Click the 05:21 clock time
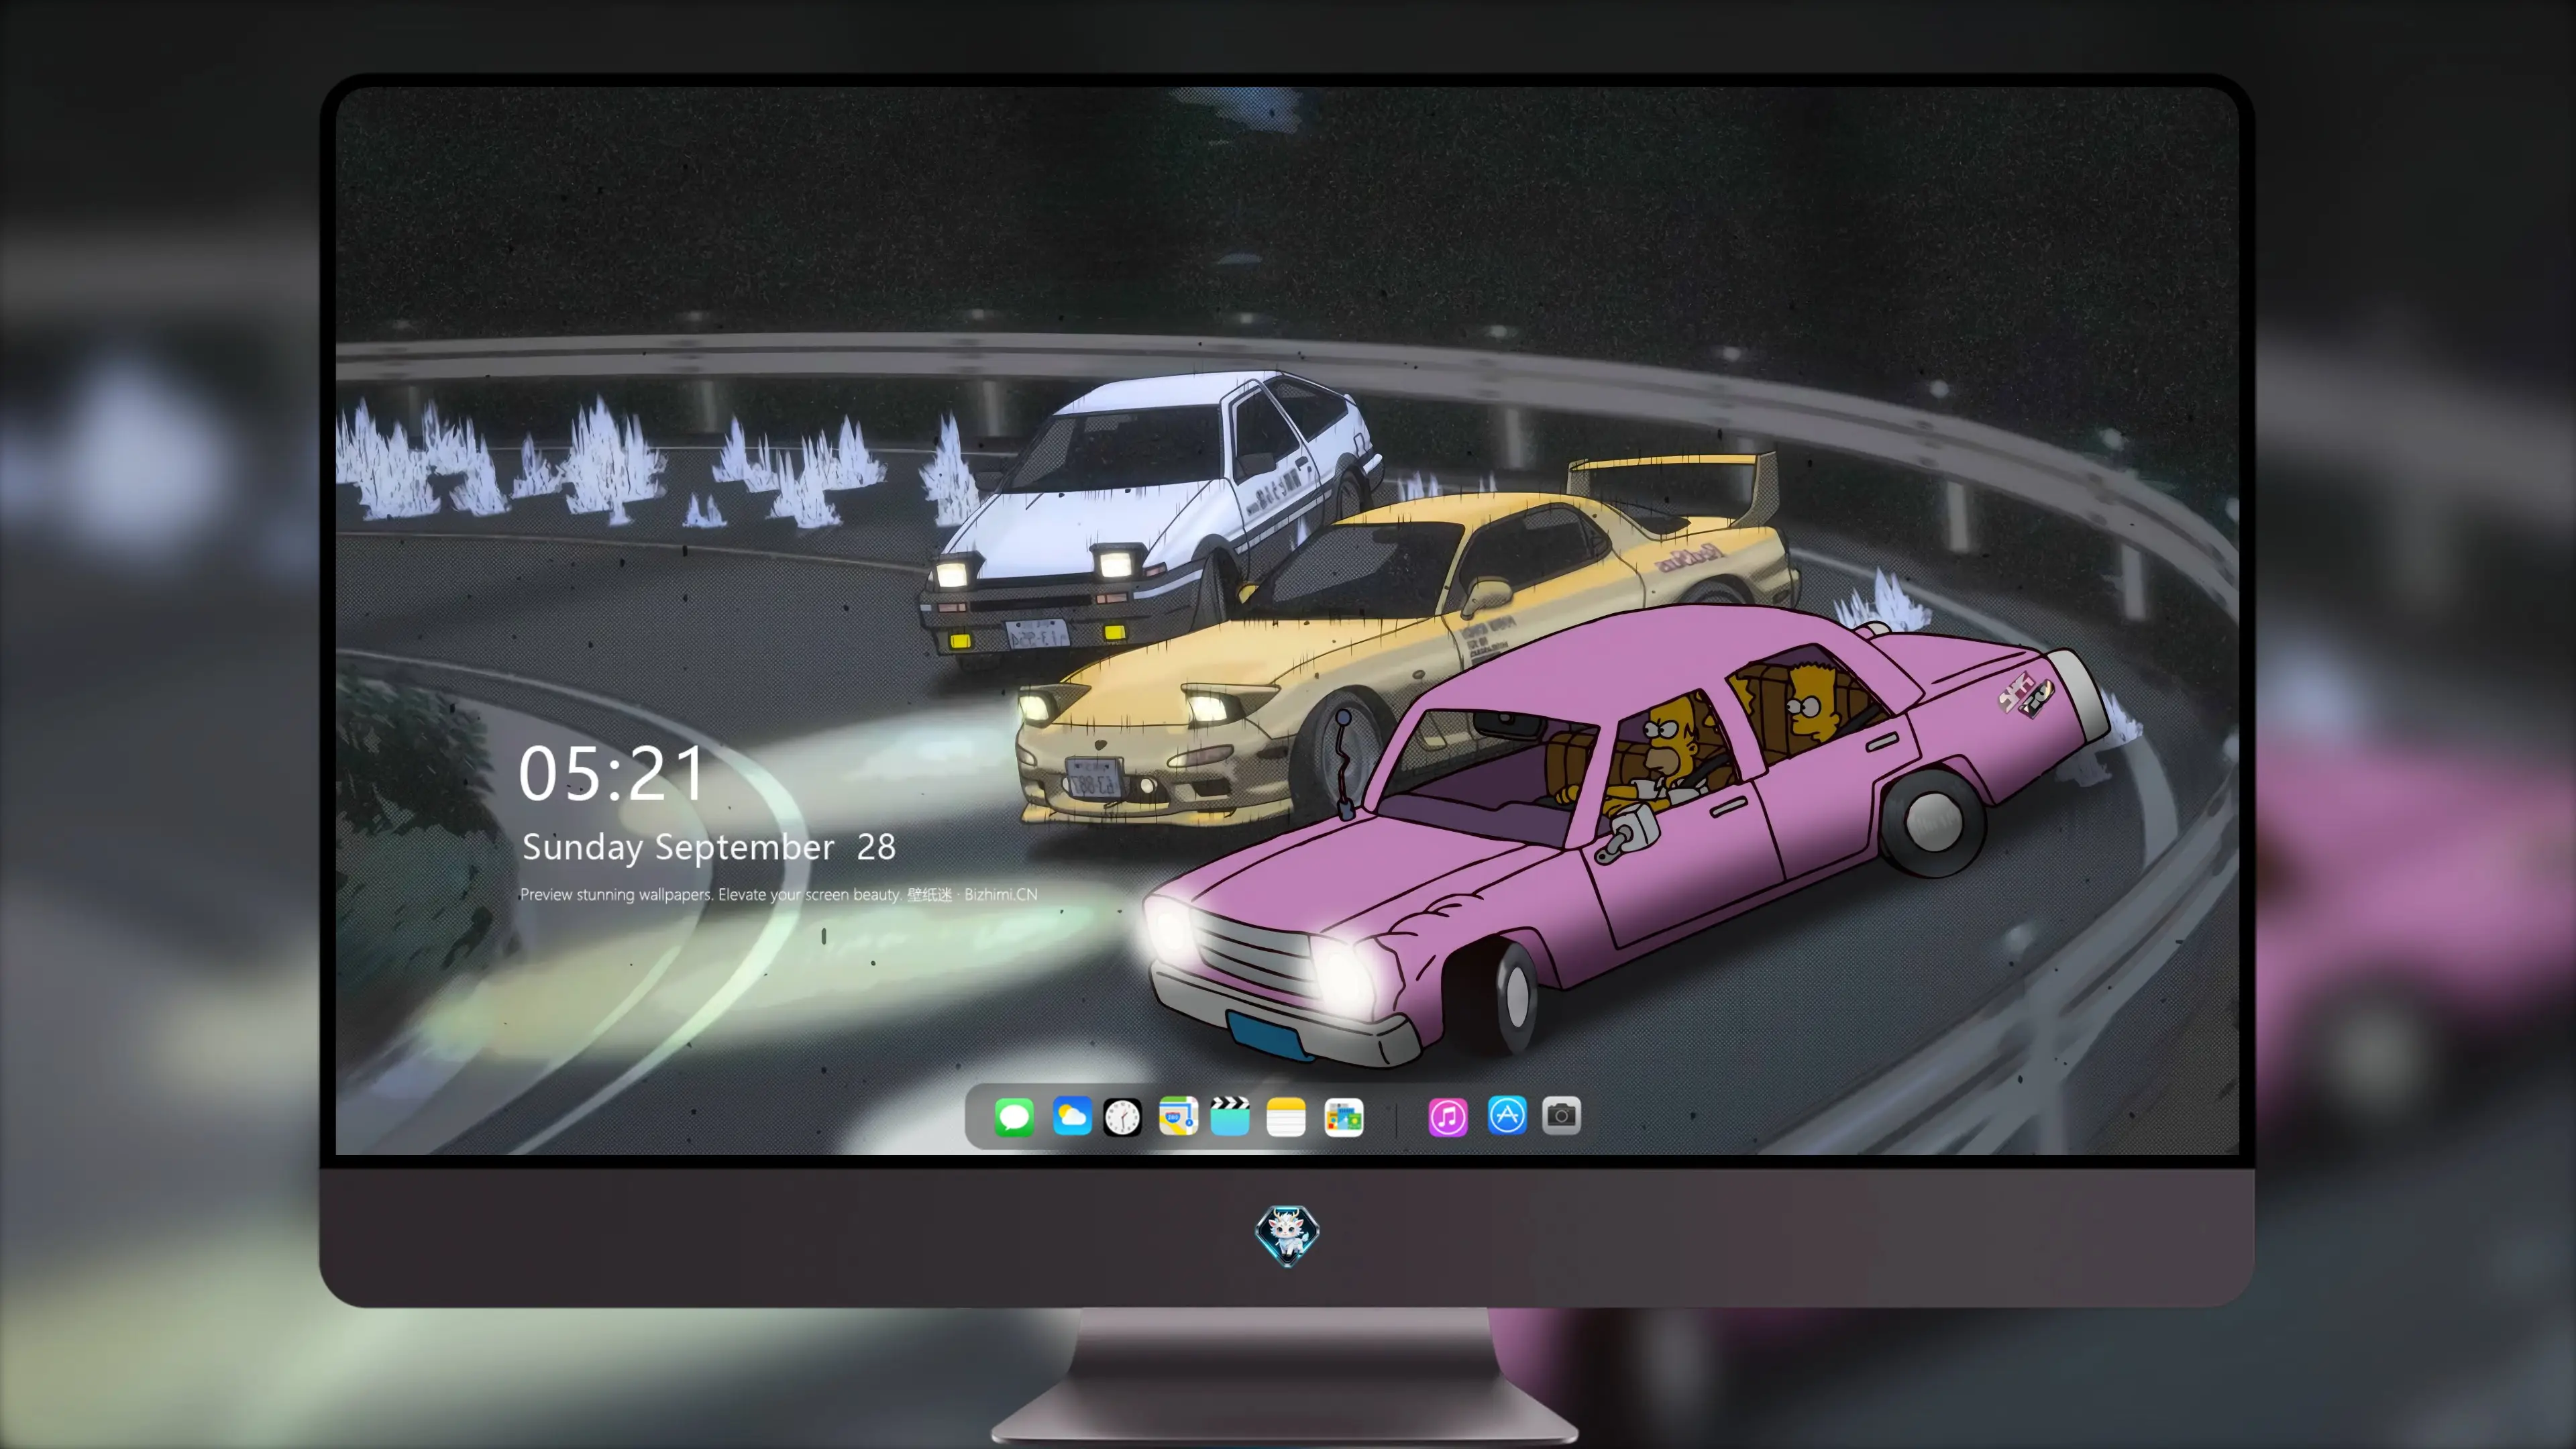2576x1449 pixels. point(612,774)
